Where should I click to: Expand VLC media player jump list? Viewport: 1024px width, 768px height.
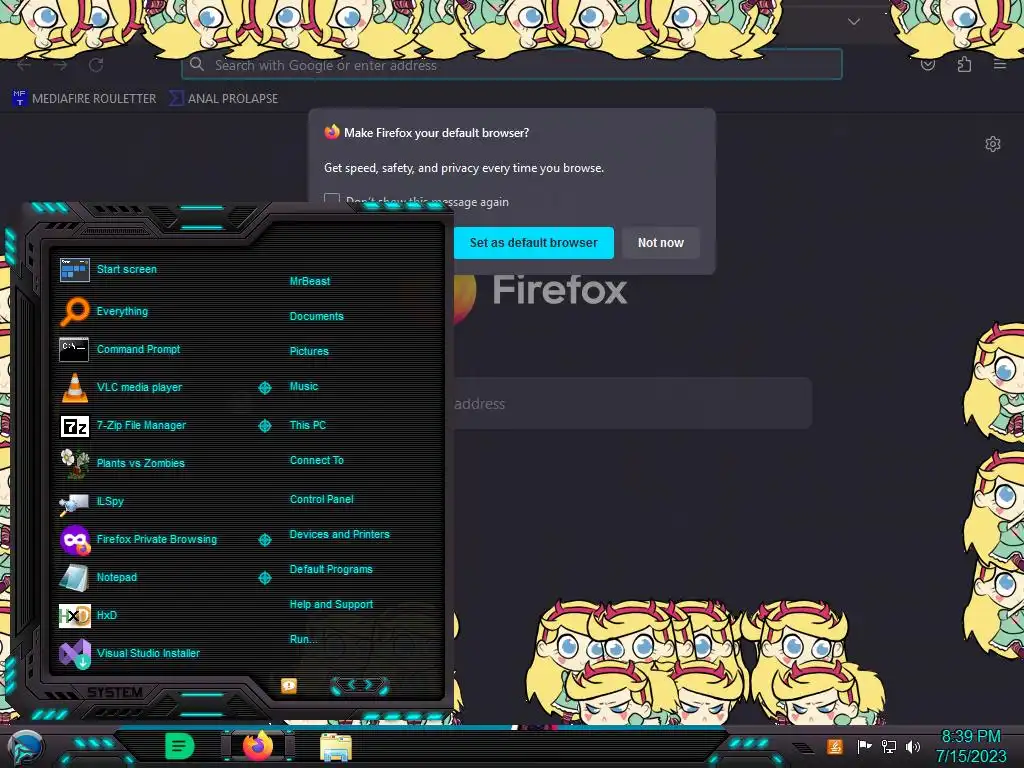[264, 388]
